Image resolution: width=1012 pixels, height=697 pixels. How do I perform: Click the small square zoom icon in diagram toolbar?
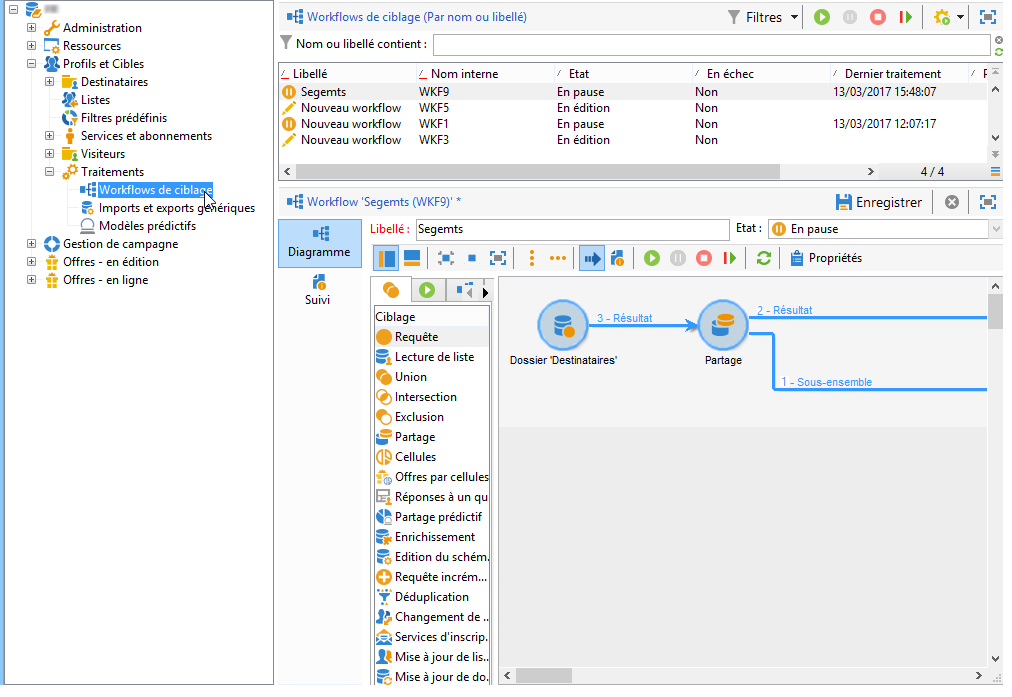[472, 258]
